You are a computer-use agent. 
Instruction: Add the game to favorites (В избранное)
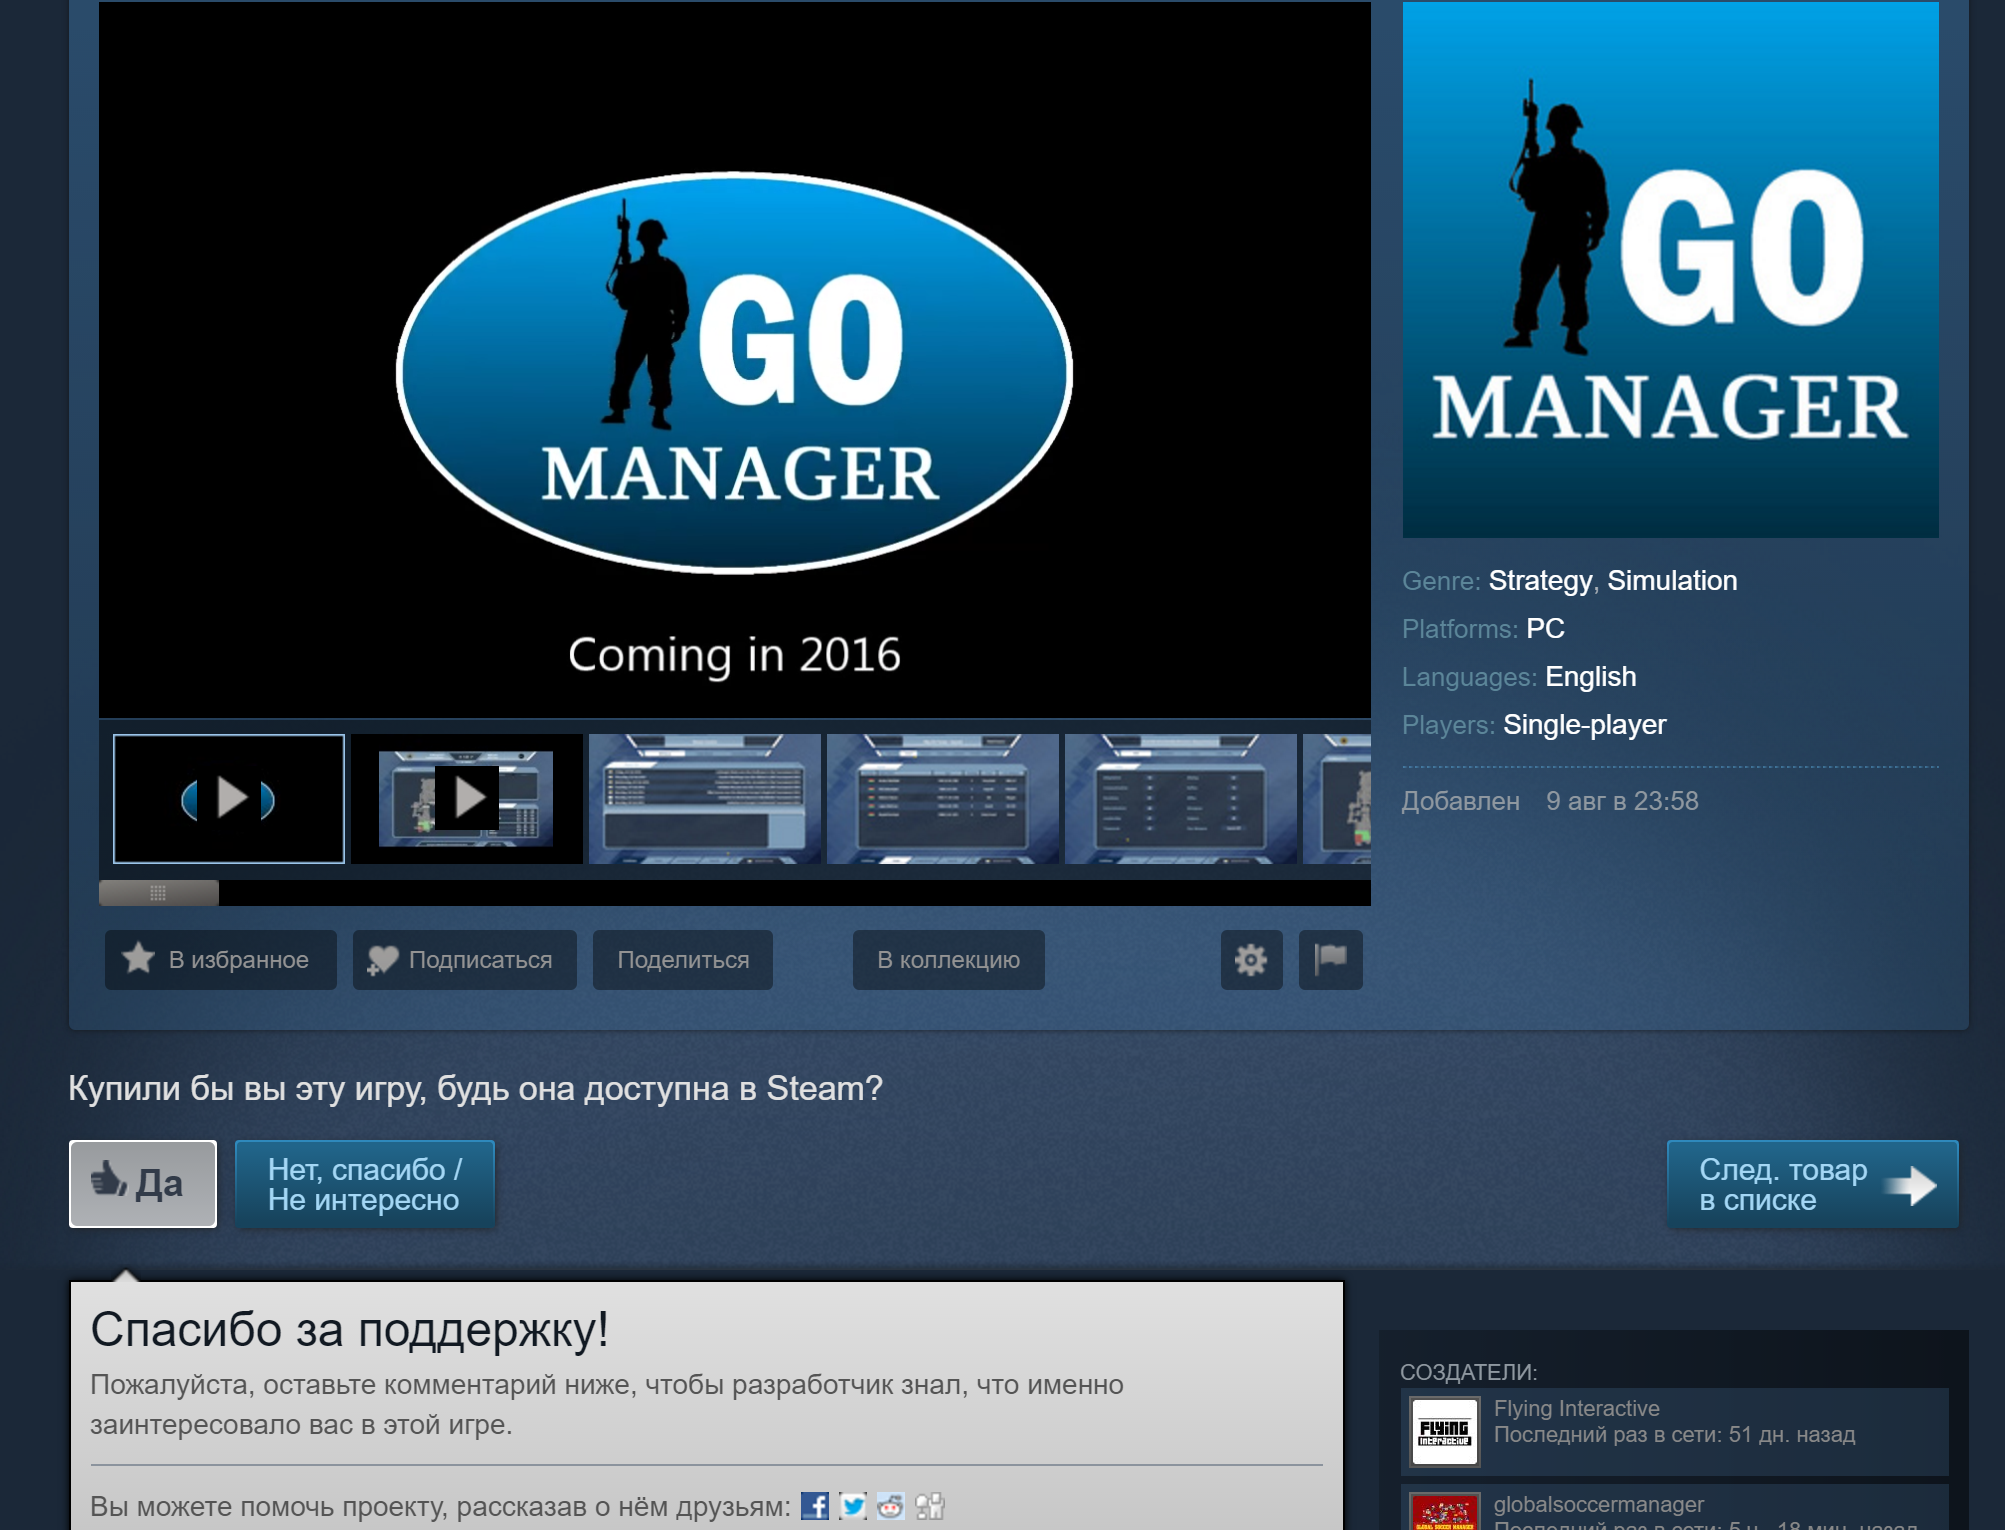pos(221,960)
